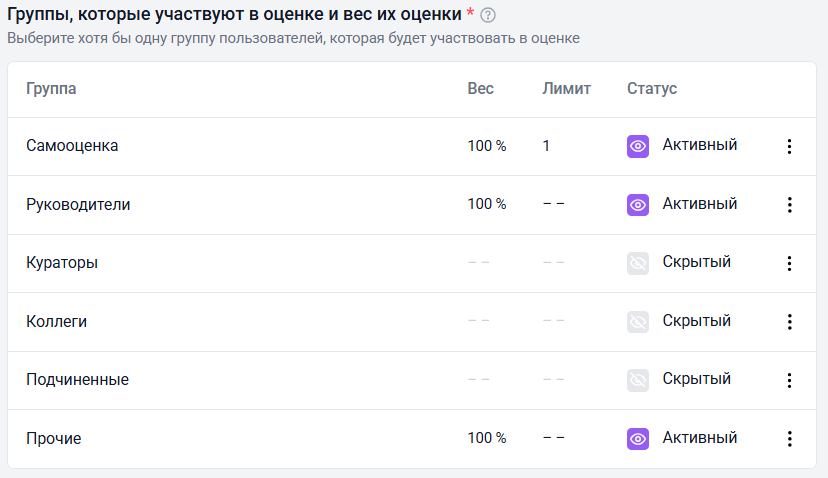Click the help question mark icon
Viewport: 828px width, 478px height.
(488, 15)
